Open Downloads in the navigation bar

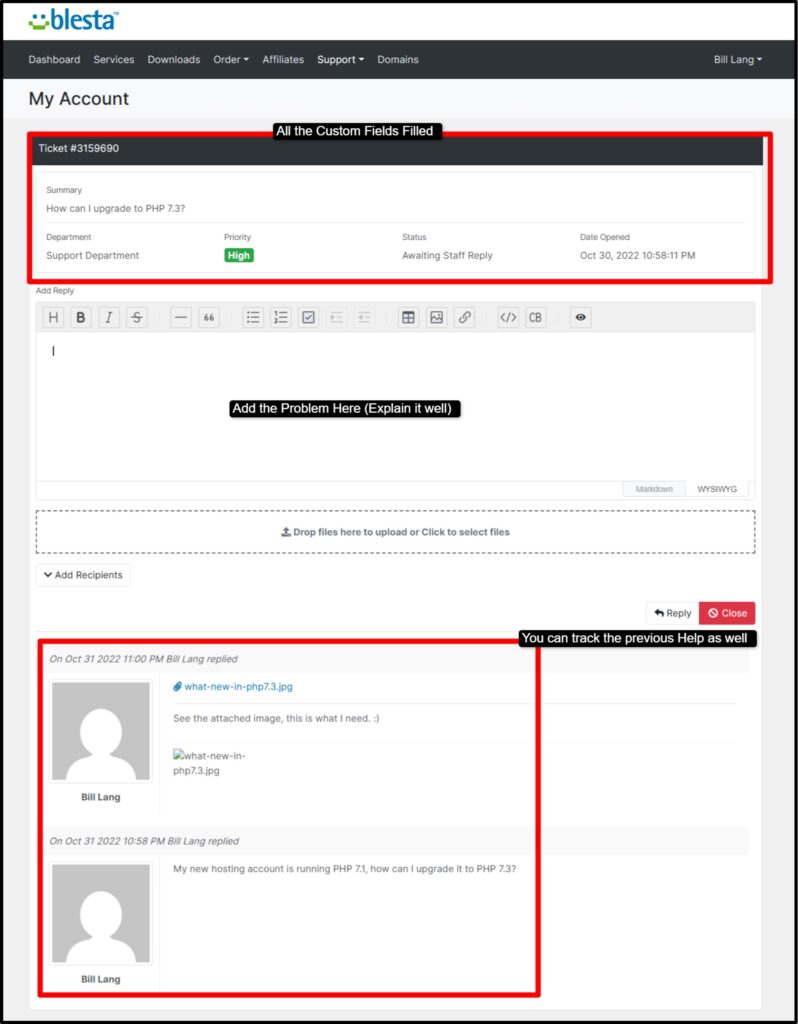174,59
